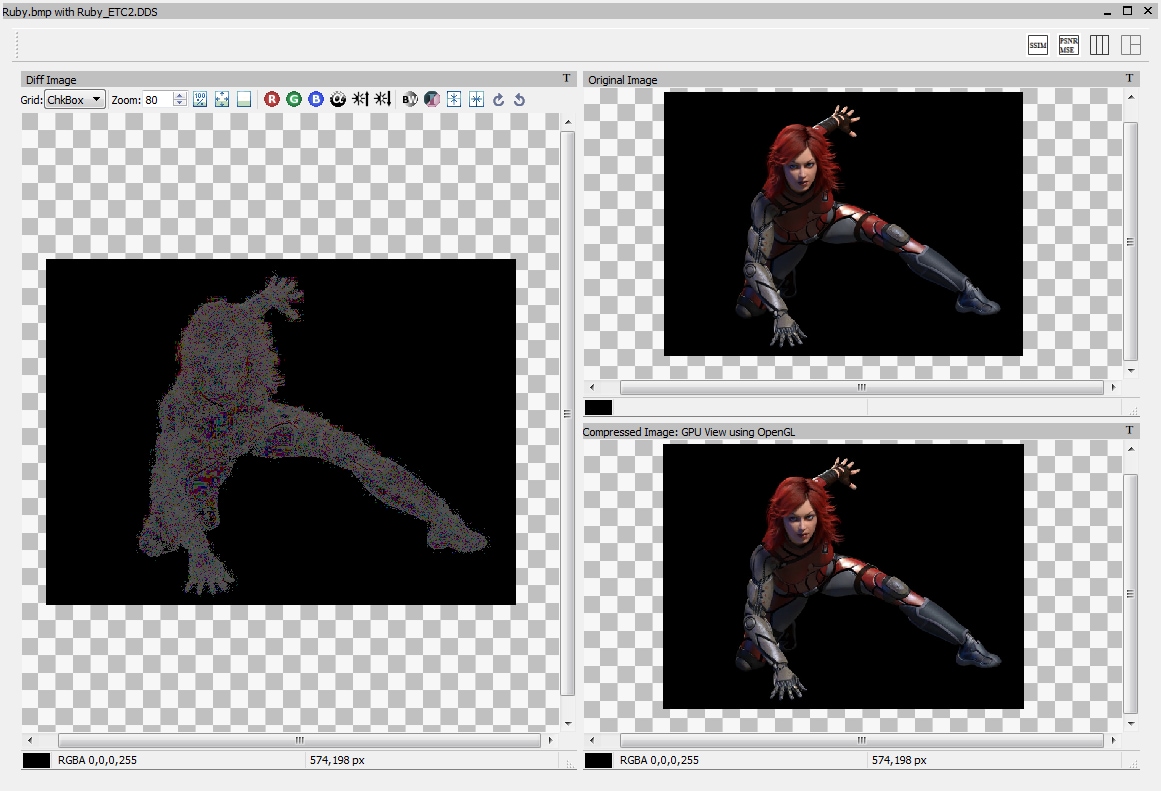Click the black color swatch under Diff Image
Screen dimensions: 1161x791
[36, 761]
